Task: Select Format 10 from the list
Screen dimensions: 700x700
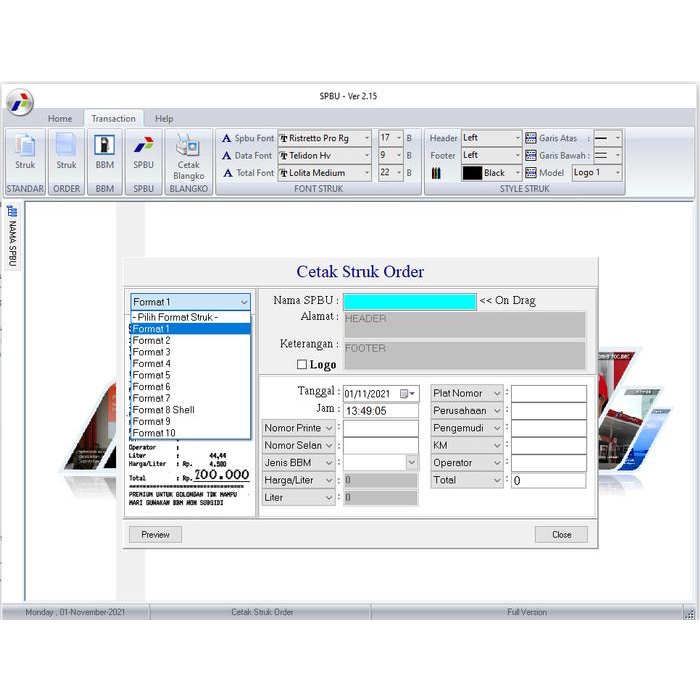Action: [191, 433]
